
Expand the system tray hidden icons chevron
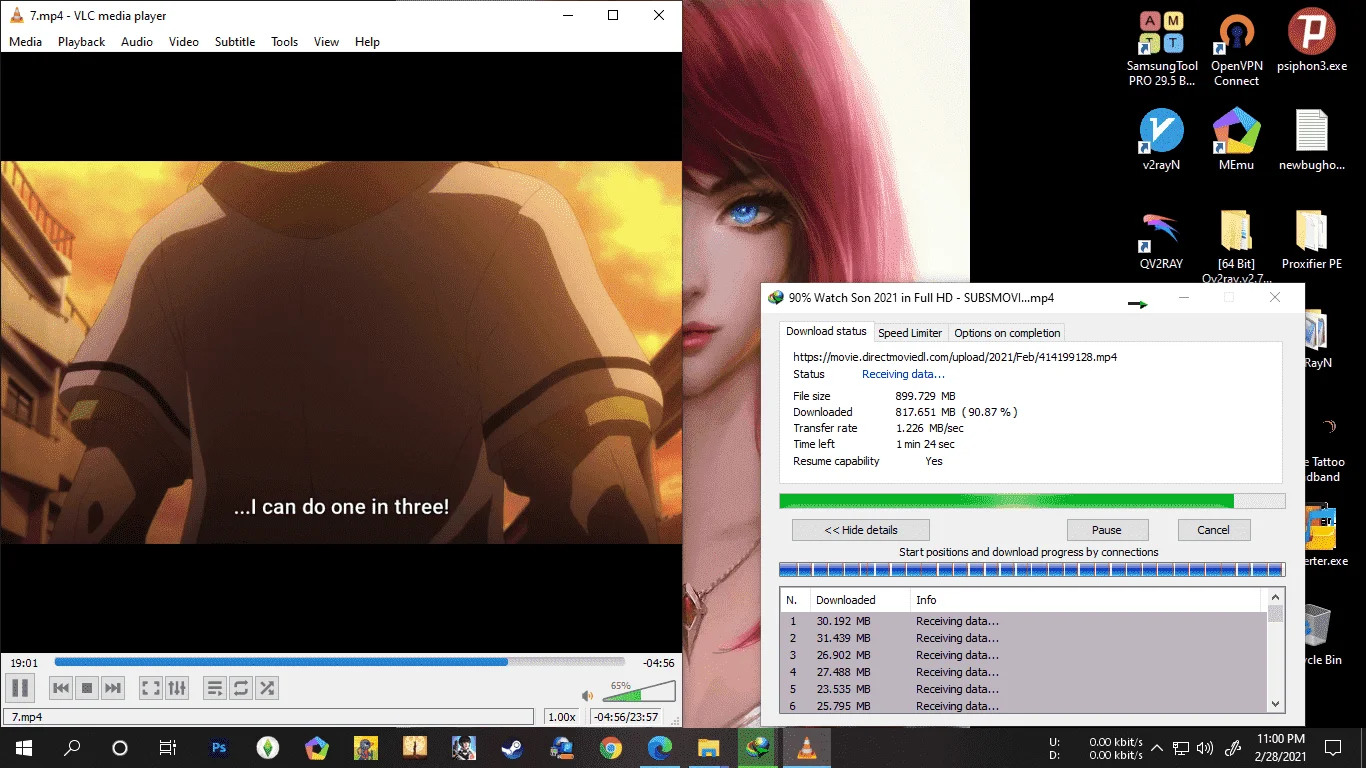(1157, 747)
